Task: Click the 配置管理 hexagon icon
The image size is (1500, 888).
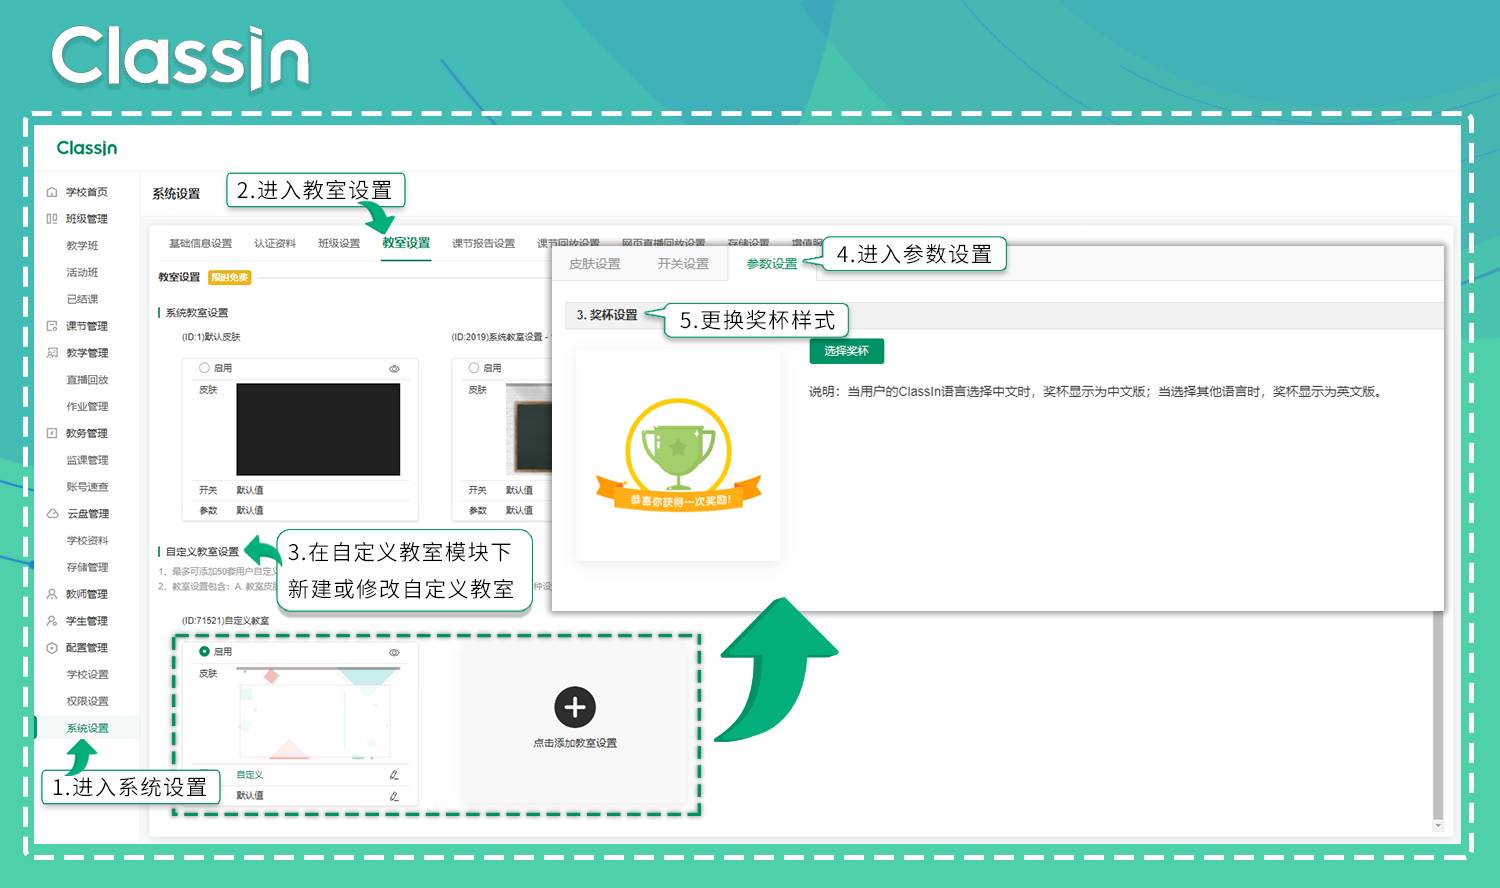Action: (x=52, y=648)
